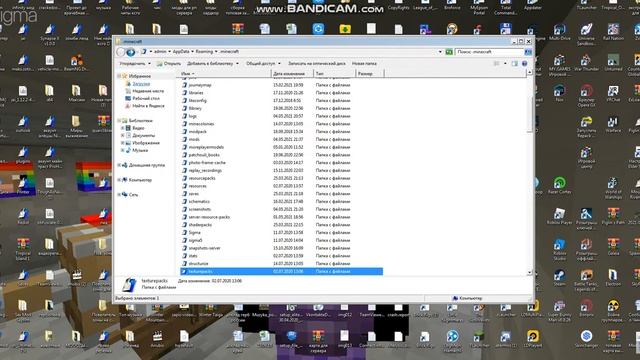
Task: Select the libraries folder row
Action: coord(282,93)
